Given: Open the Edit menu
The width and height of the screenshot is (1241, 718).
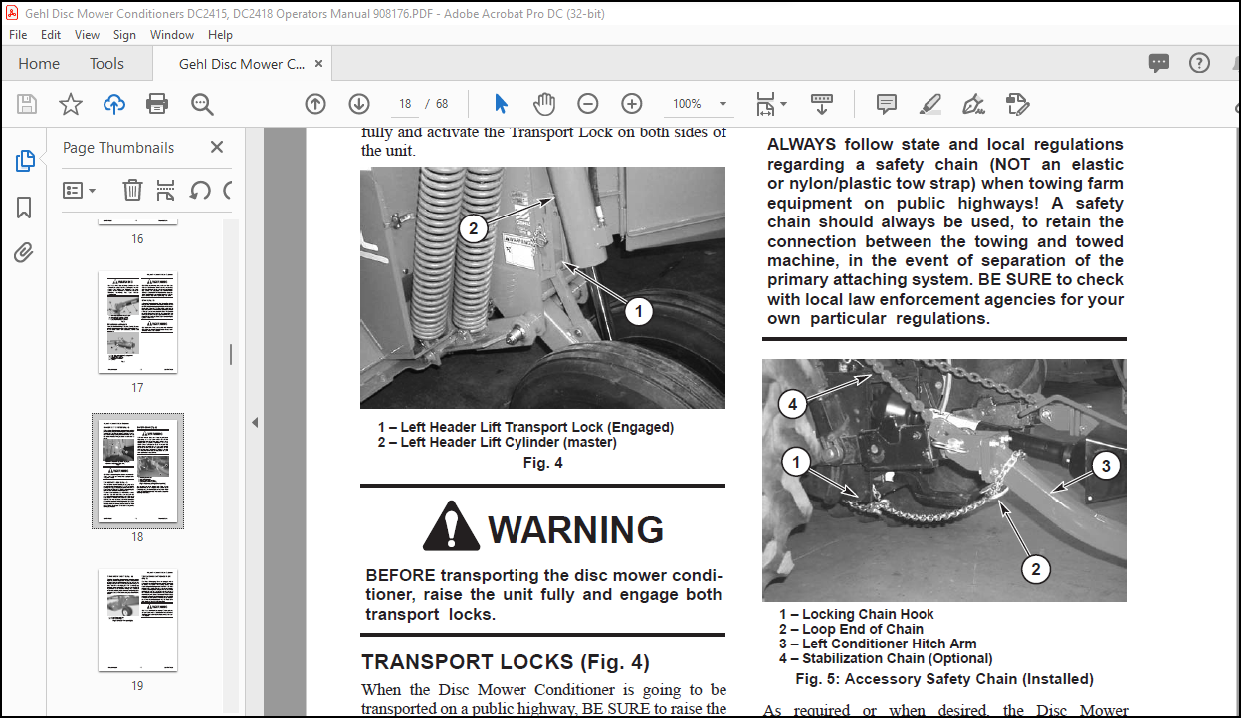Looking at the screenshot, I should tap(51, 34).
